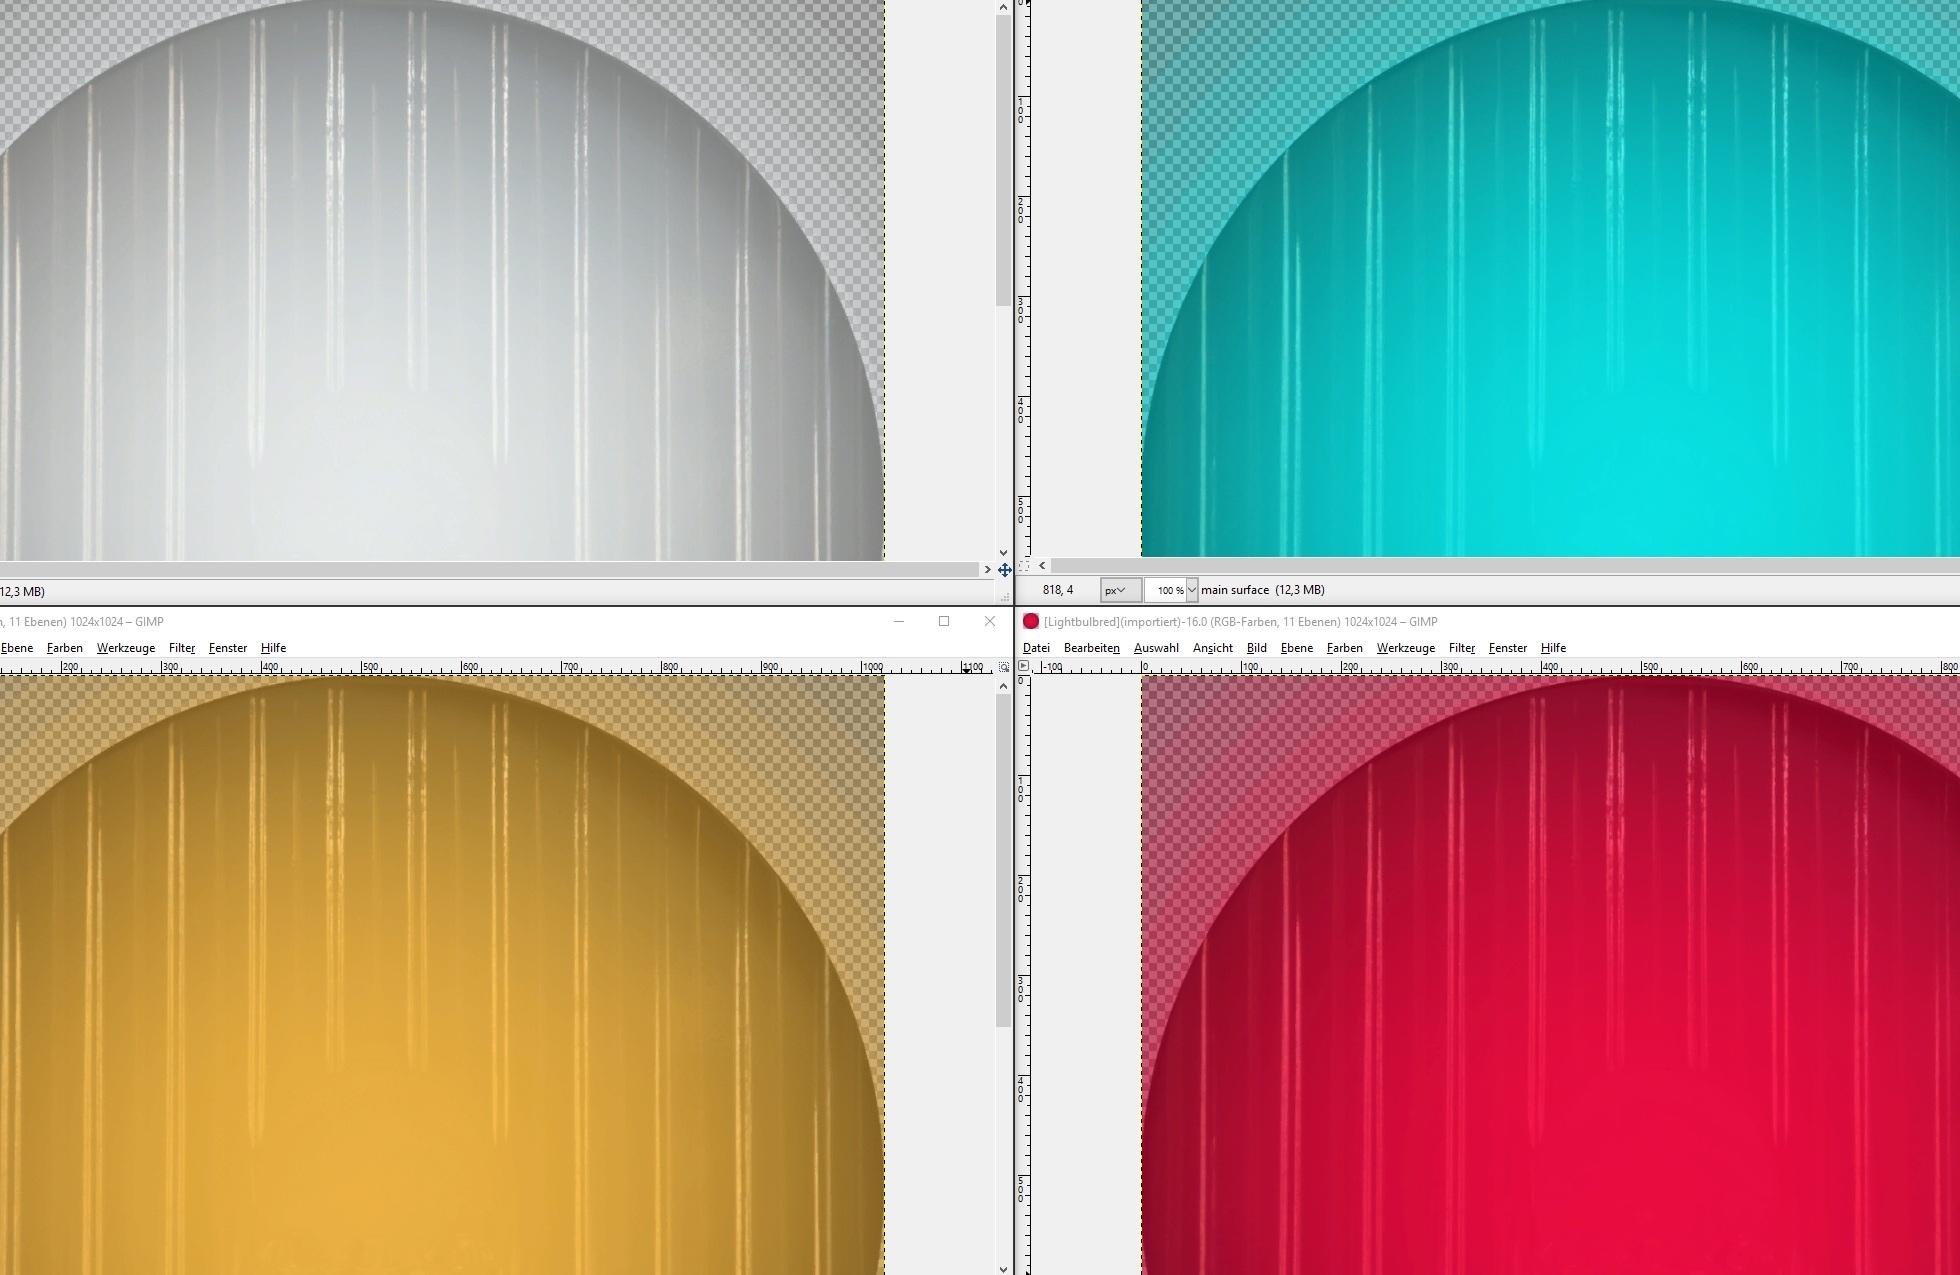This screenshot has width=1960, height=1275.
Task: Click the vertical scrollbar thumb of the gray window
Action: (1003, 160)
